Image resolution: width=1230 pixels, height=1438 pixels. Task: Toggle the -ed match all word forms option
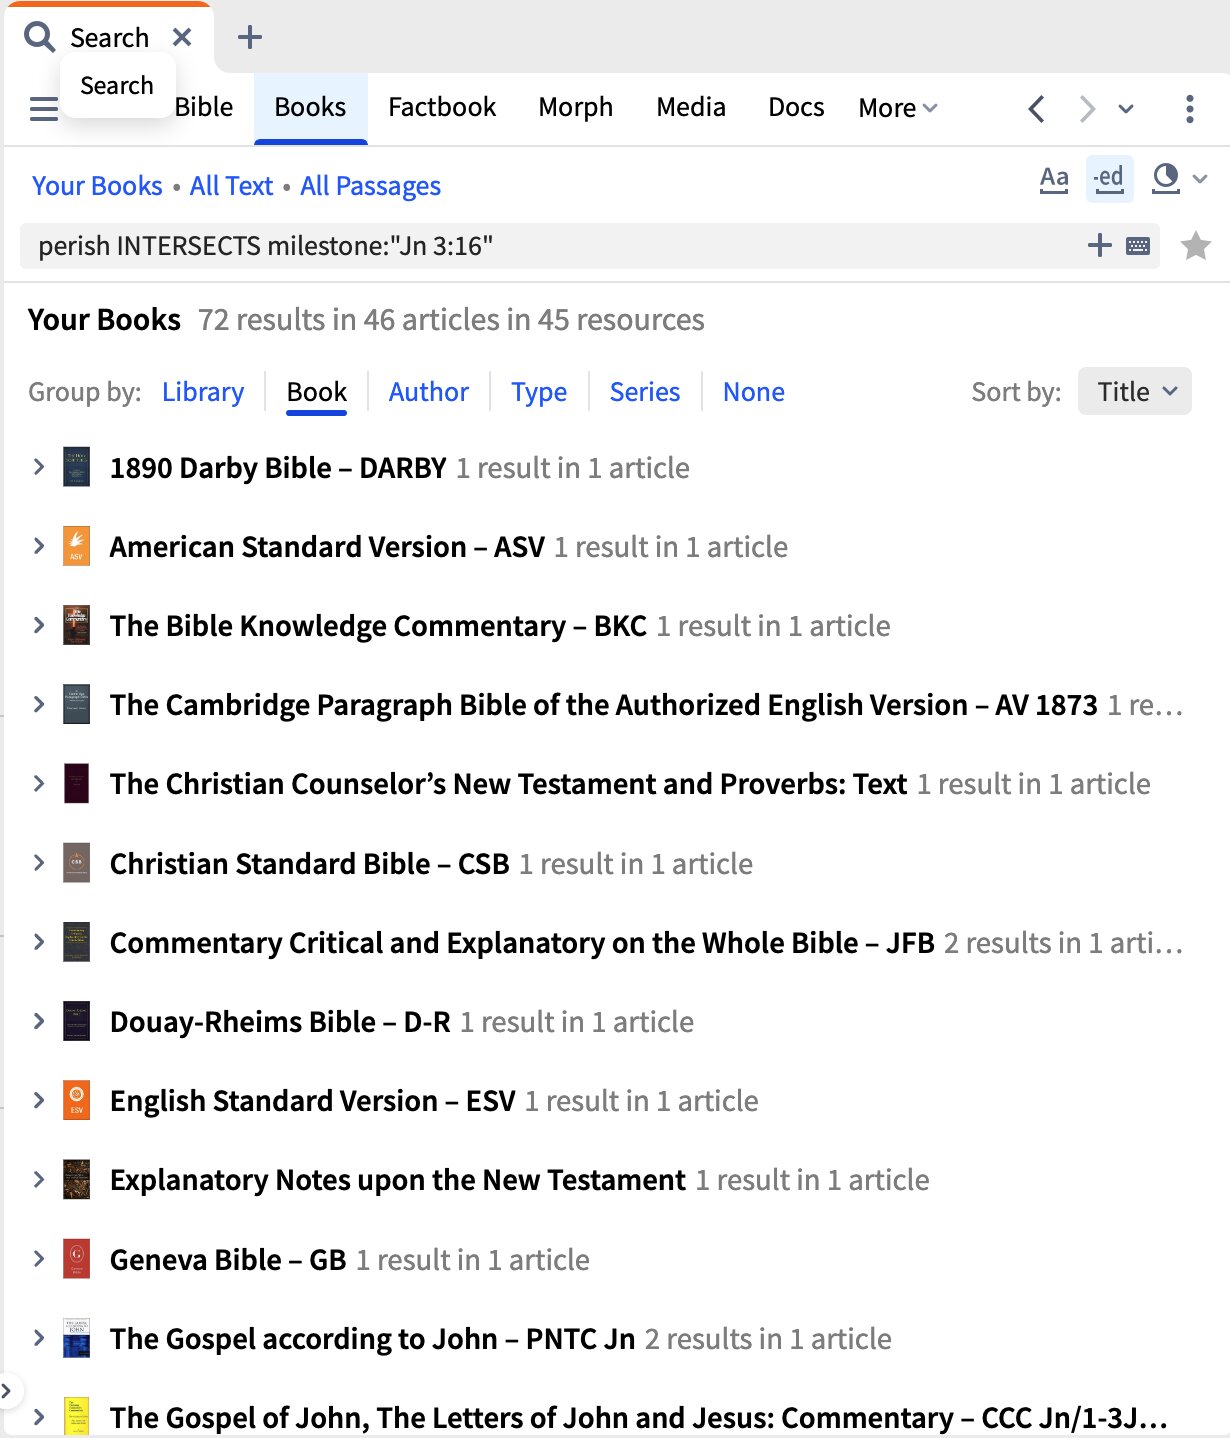[1109, 179]
